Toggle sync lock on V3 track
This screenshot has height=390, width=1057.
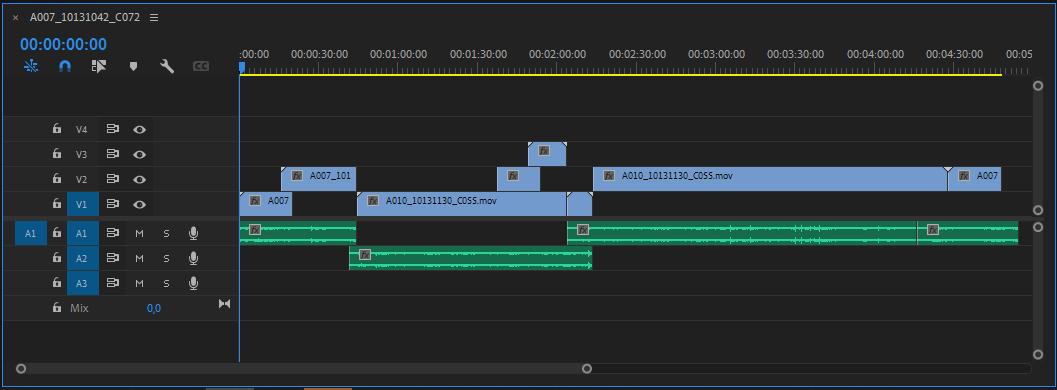pos(113,154)
